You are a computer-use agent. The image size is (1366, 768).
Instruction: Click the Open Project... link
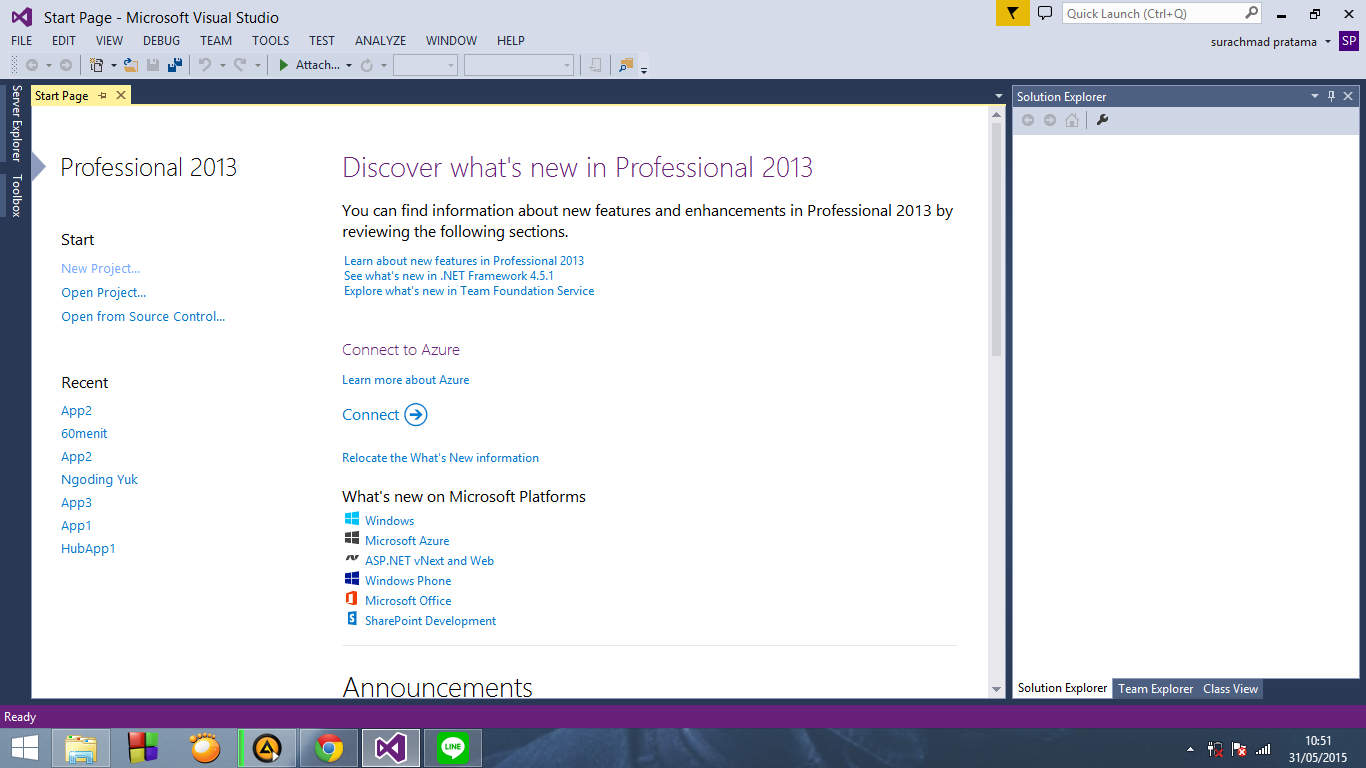[103, 293]
